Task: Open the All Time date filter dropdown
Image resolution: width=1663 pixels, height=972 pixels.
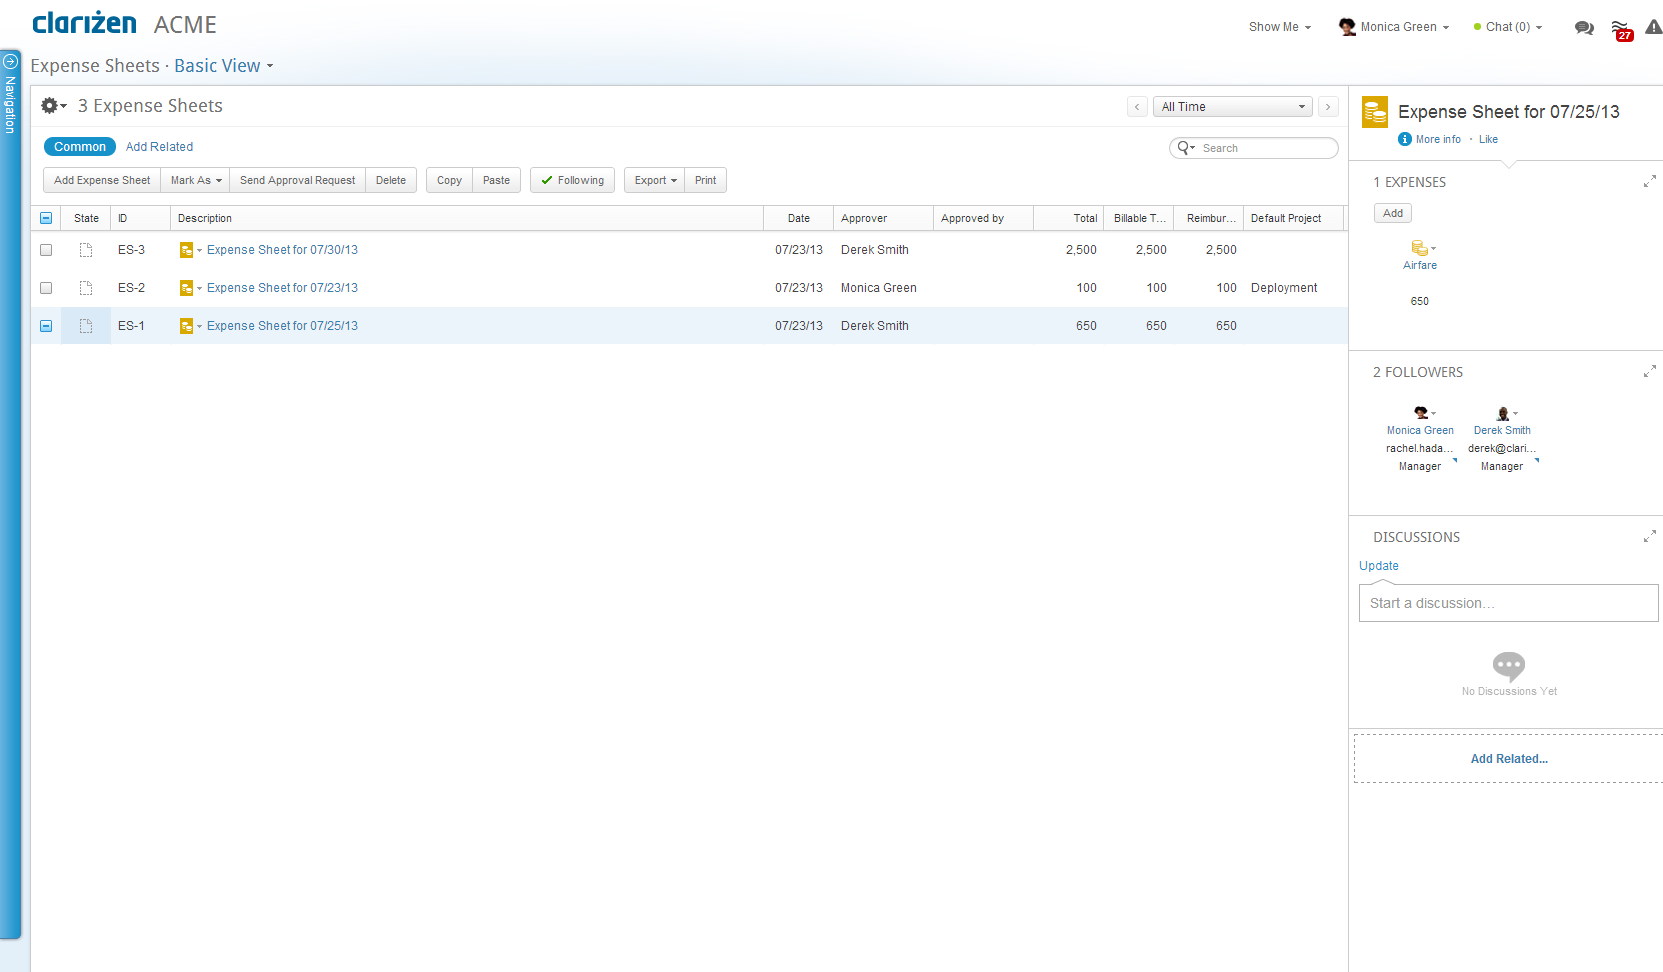Action: [x=1232, y=106]
